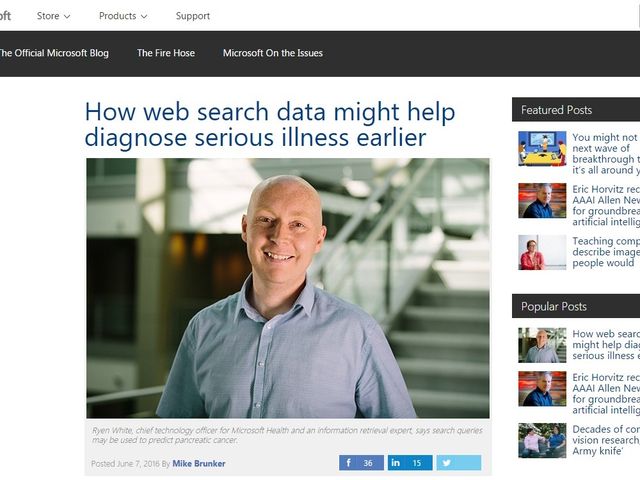Open The Fire Hose blog section
This screenshot has width=640, height=480.
pos(166,53)
